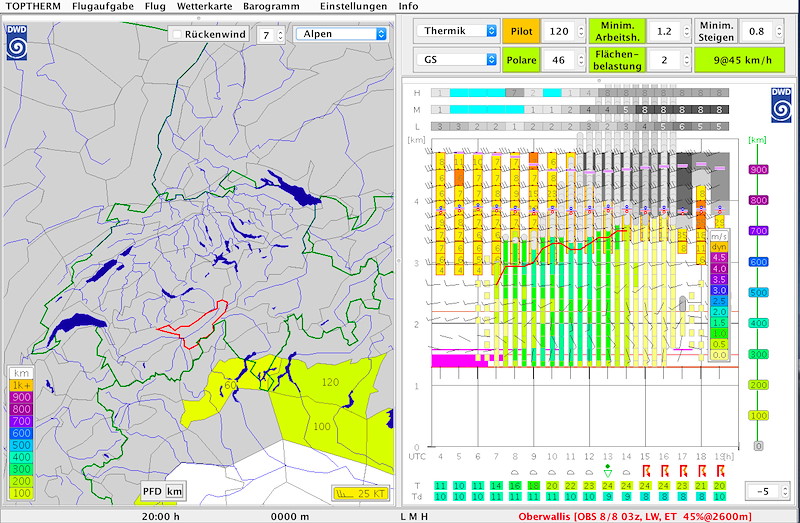Screen dimensions: 800x523
Task: Click the 300 swatch in map km legend
Action: pyautogui.click(x=21, y=469)
